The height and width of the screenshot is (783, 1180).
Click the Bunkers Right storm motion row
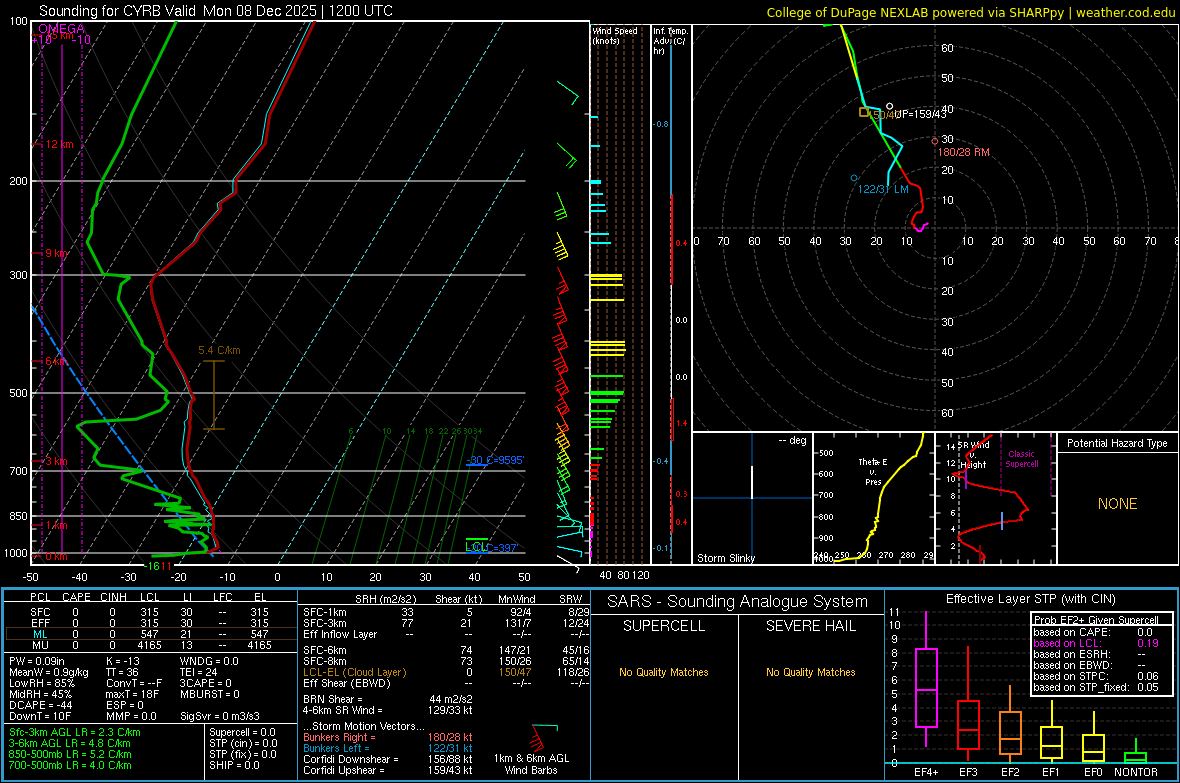click(x=388, y=738)
